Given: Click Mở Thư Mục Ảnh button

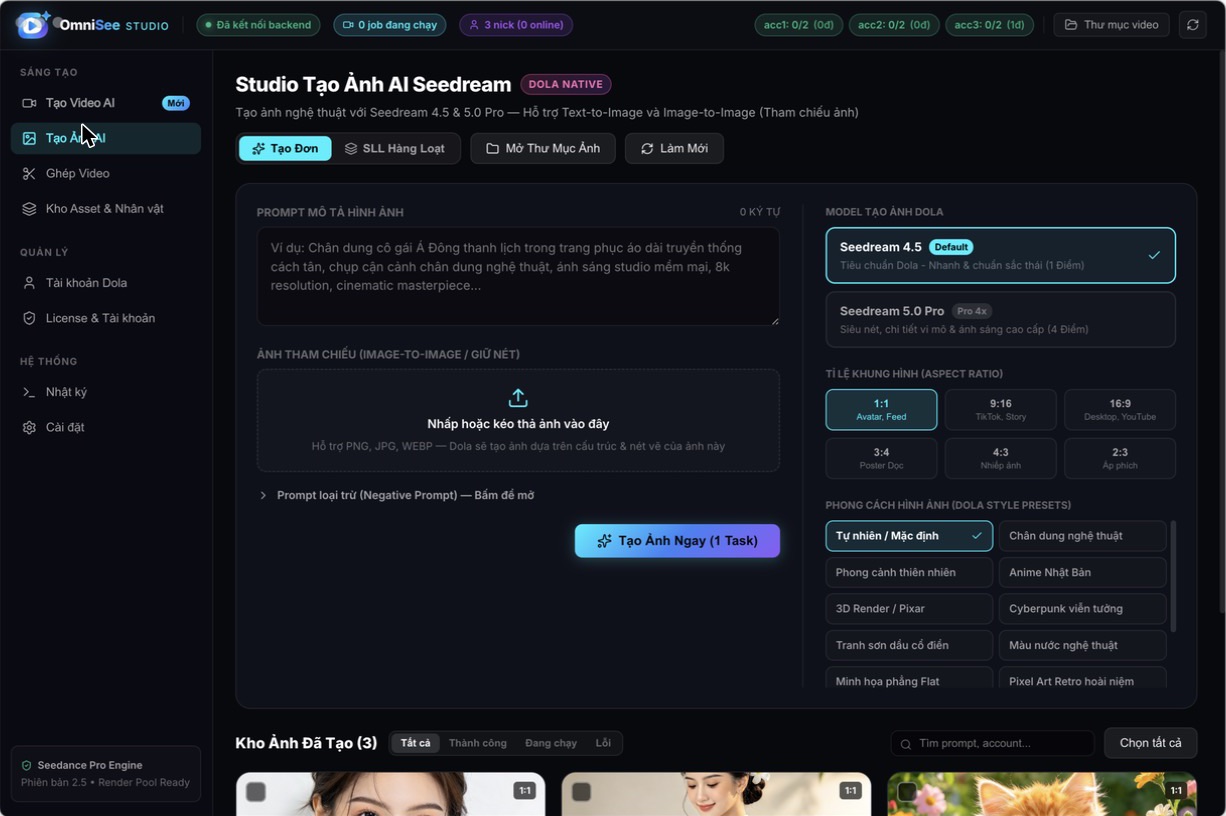Looking at the screenshot, I should click(543, 148).
